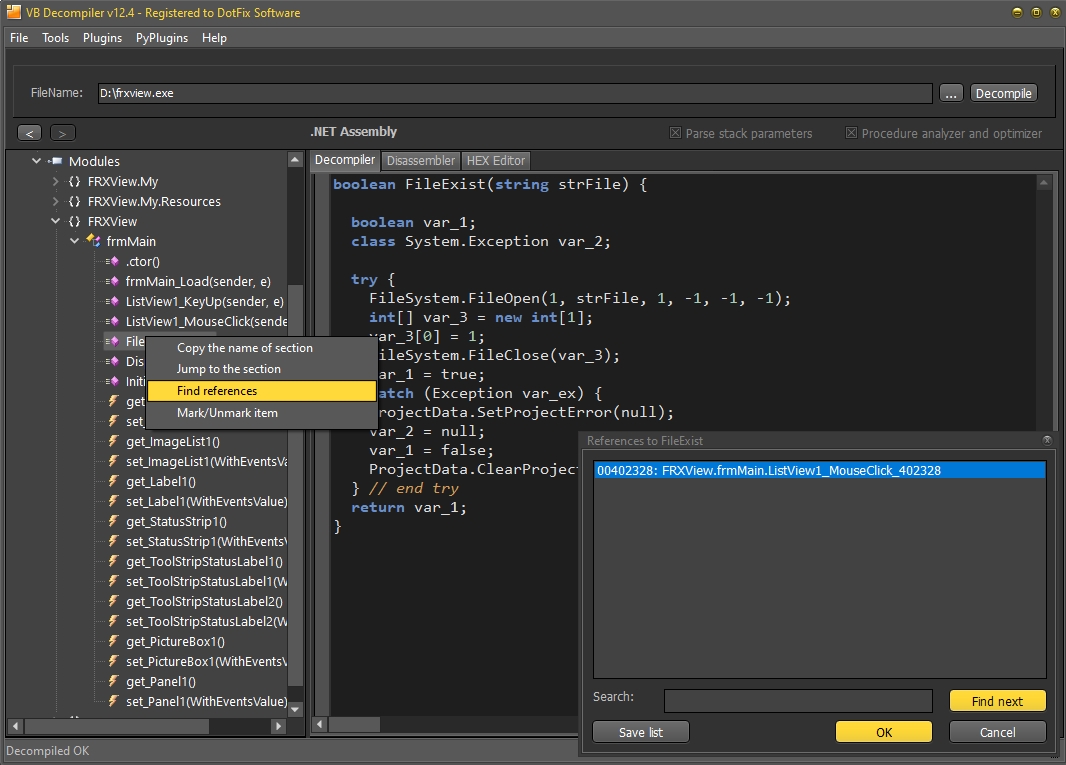Open the PyPlugins menu
This screenshot has width=1066, height=765.
[162, 38]
